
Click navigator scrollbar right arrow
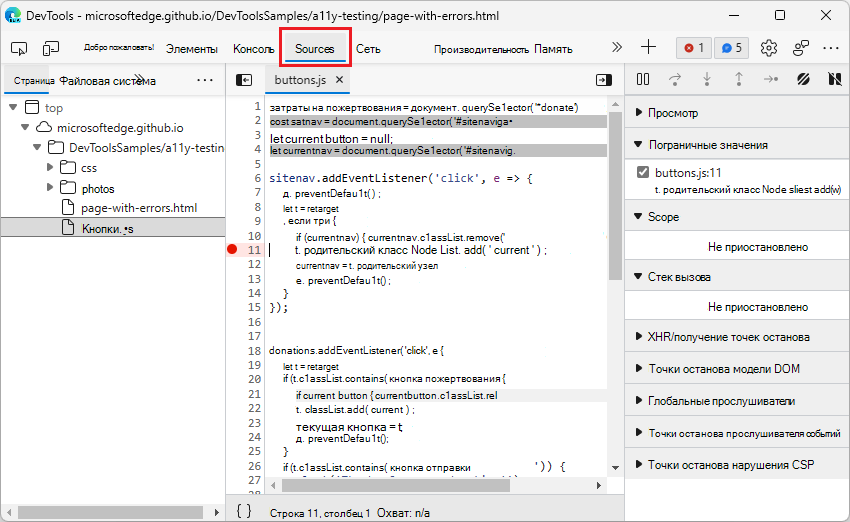217,512
